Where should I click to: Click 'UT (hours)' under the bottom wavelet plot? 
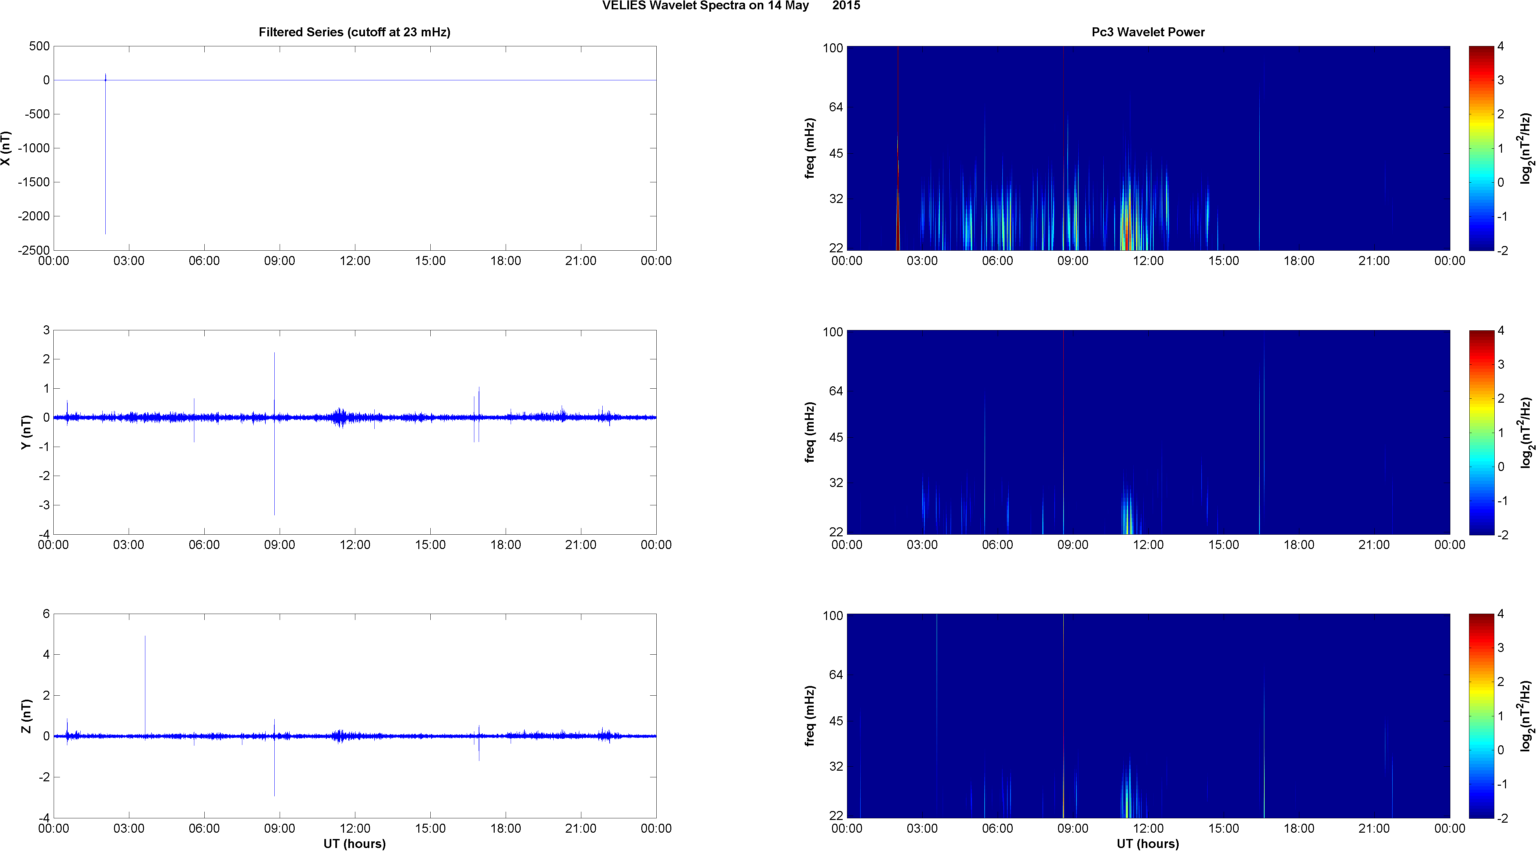pyautogui.click(x=1148, y=843)
